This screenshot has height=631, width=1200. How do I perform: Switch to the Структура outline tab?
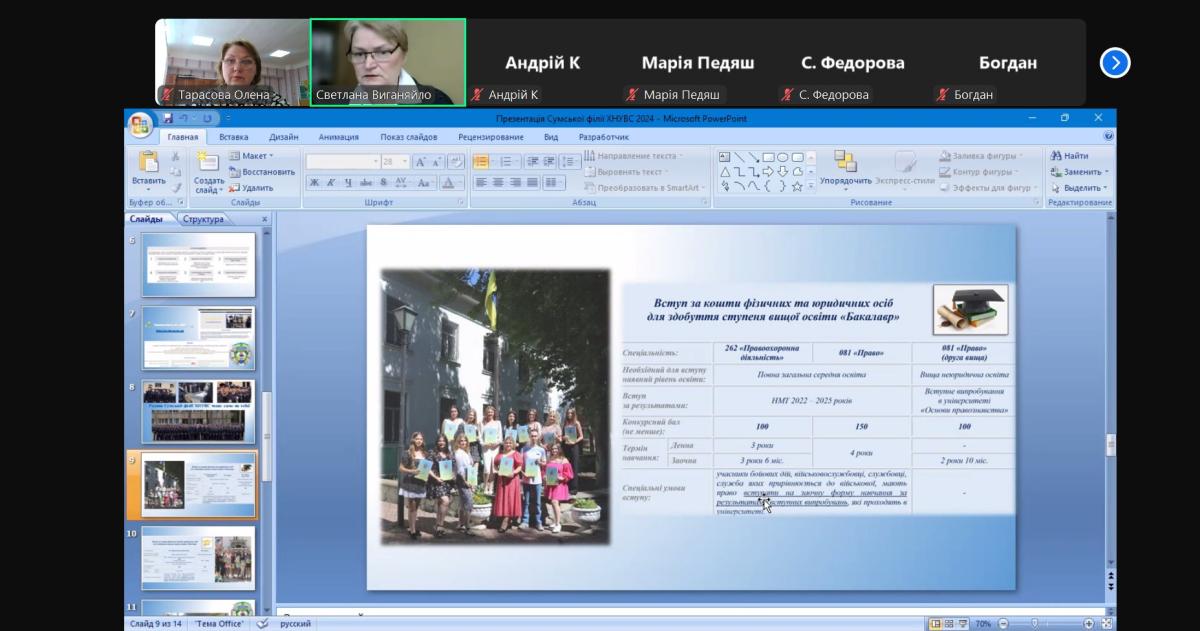pos(203,219)
